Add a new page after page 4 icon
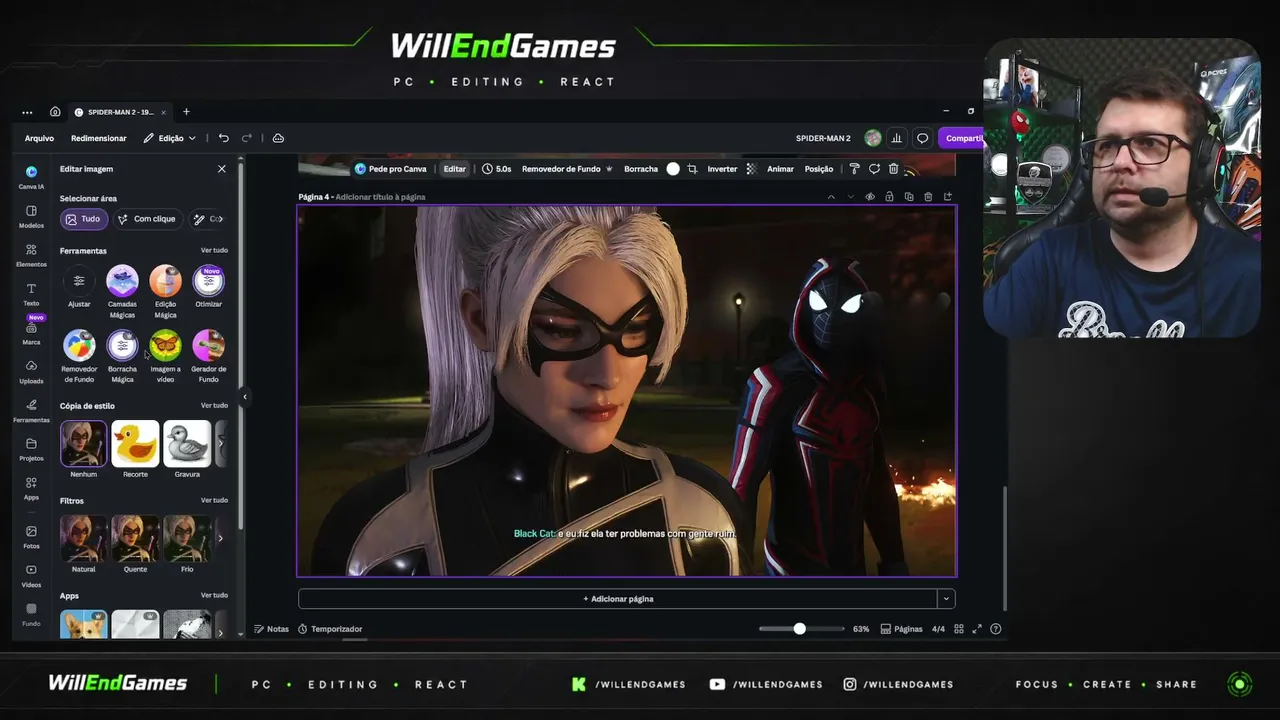 tap(948, 197)
